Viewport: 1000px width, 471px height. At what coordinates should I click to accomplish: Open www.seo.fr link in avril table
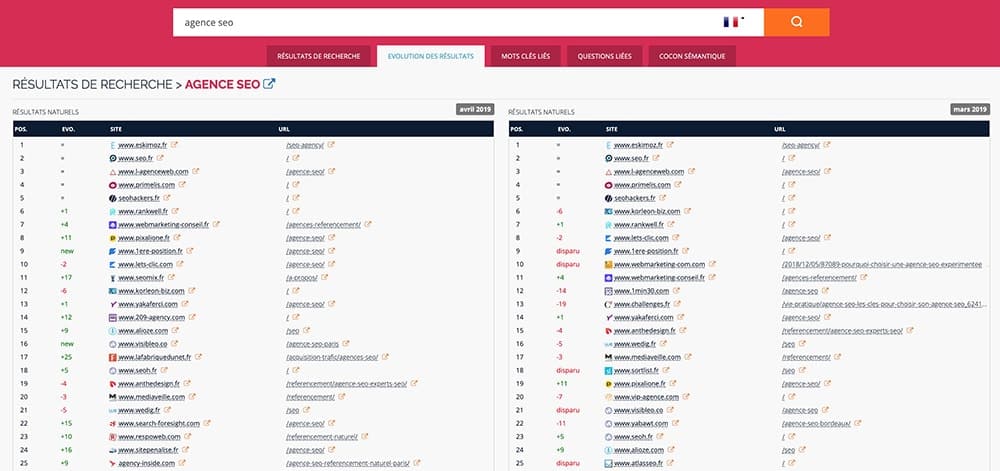[135, 158]
